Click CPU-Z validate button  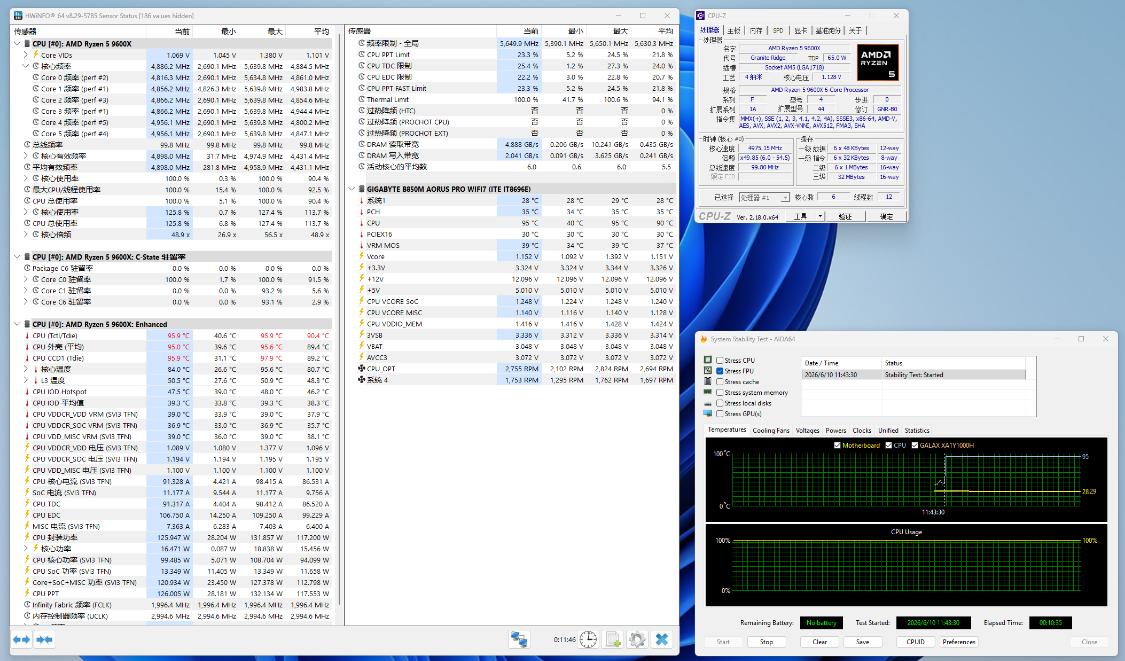[x=845, y=216]
